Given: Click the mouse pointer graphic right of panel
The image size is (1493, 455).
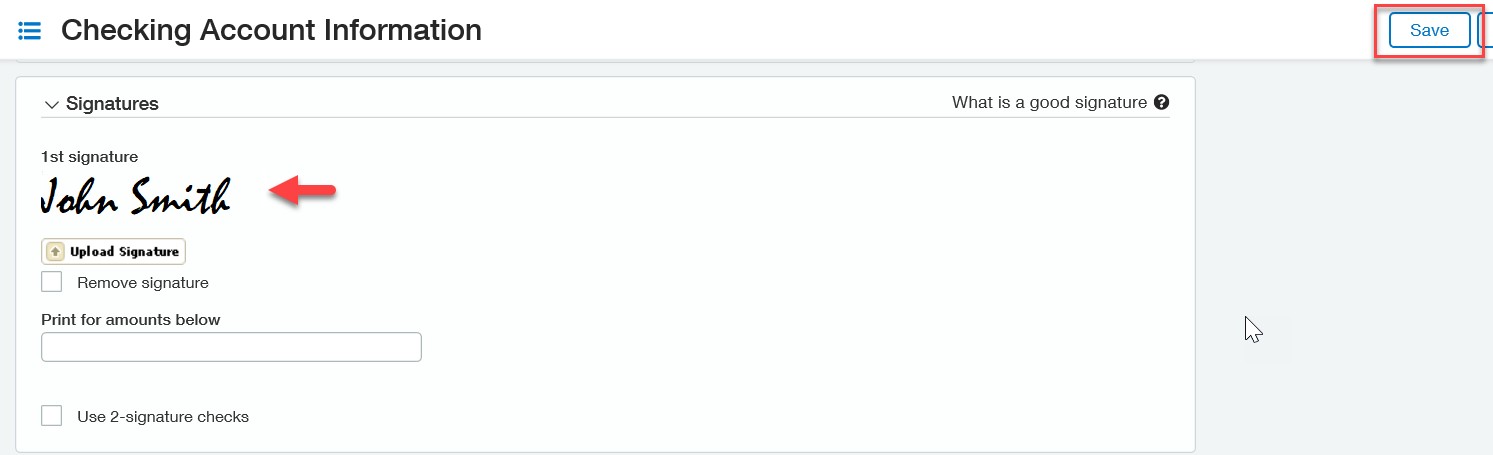Looking at the screenshot, I should coord(1253,330).
